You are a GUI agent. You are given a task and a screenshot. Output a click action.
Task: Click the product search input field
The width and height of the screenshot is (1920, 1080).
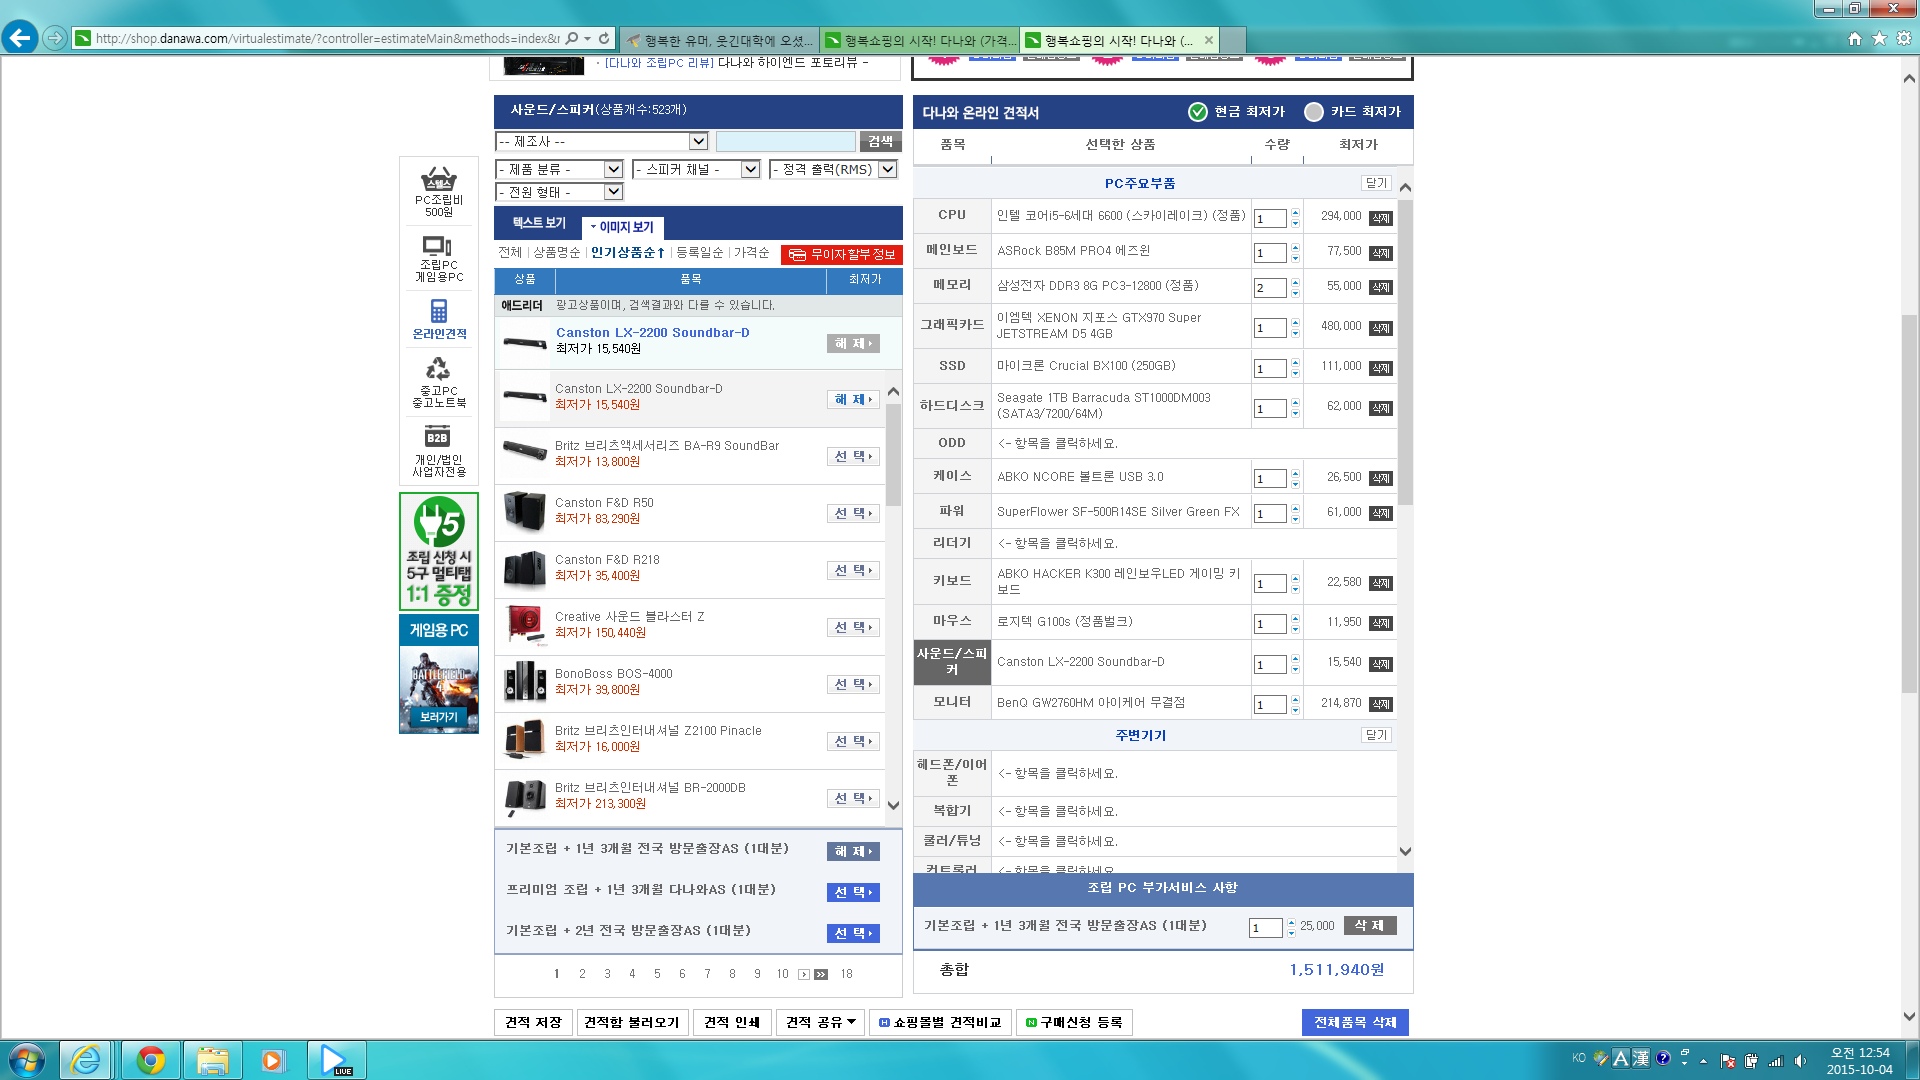(785, 142)
